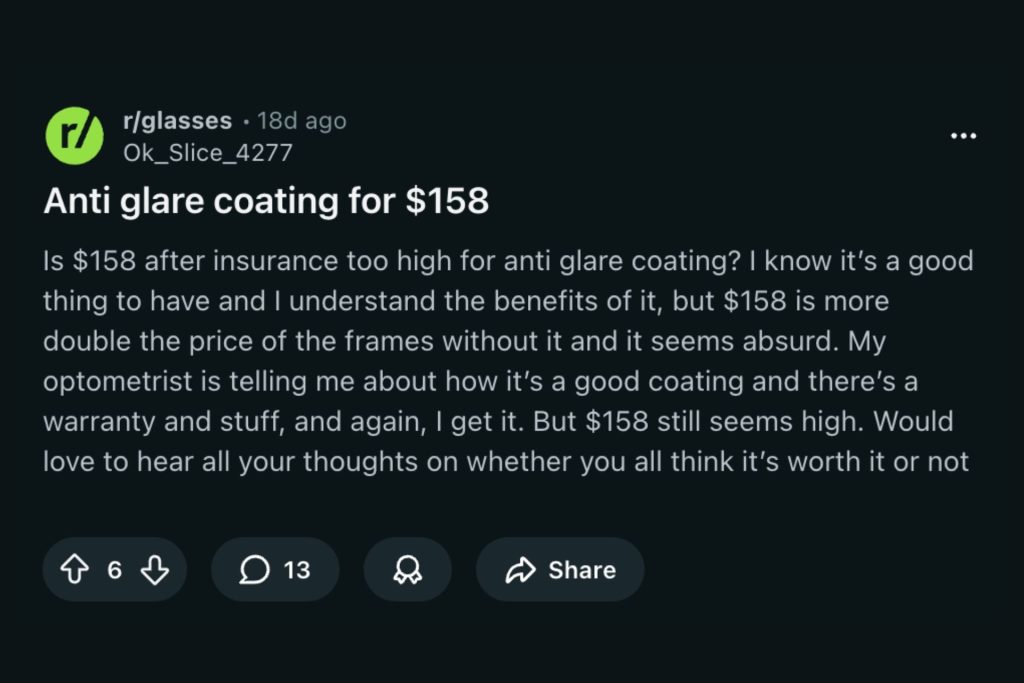Viewport: 1024px width, 683px height.
Task: Click the post body's last line of text
Action: [x=506, y=462]
